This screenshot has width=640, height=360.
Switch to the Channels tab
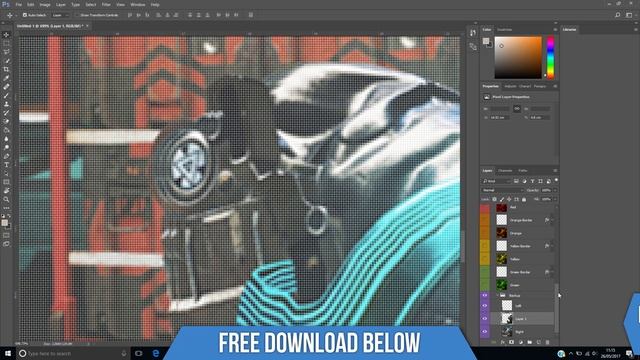505,171
